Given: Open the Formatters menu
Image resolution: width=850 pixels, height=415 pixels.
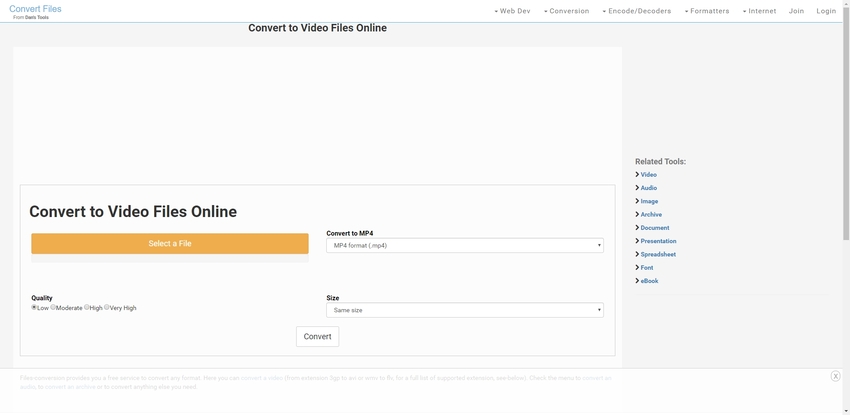Looking at the screenshot, I should [x=707, y=11].
